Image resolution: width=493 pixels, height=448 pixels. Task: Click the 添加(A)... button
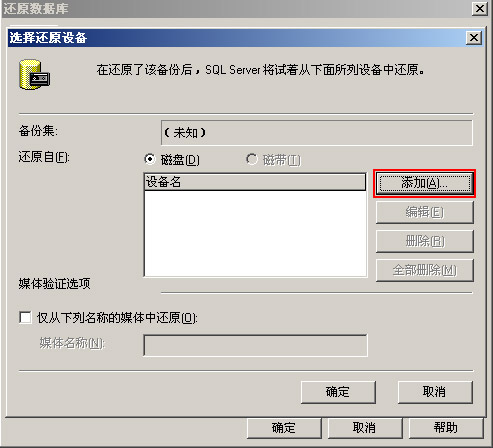424,183
